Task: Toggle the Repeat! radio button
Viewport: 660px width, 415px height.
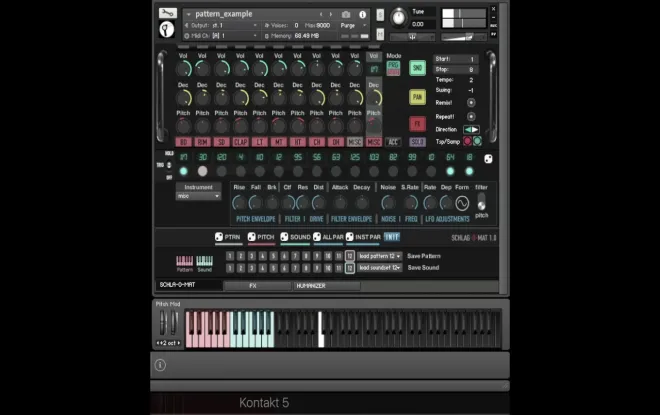Action: click(471, 117)
